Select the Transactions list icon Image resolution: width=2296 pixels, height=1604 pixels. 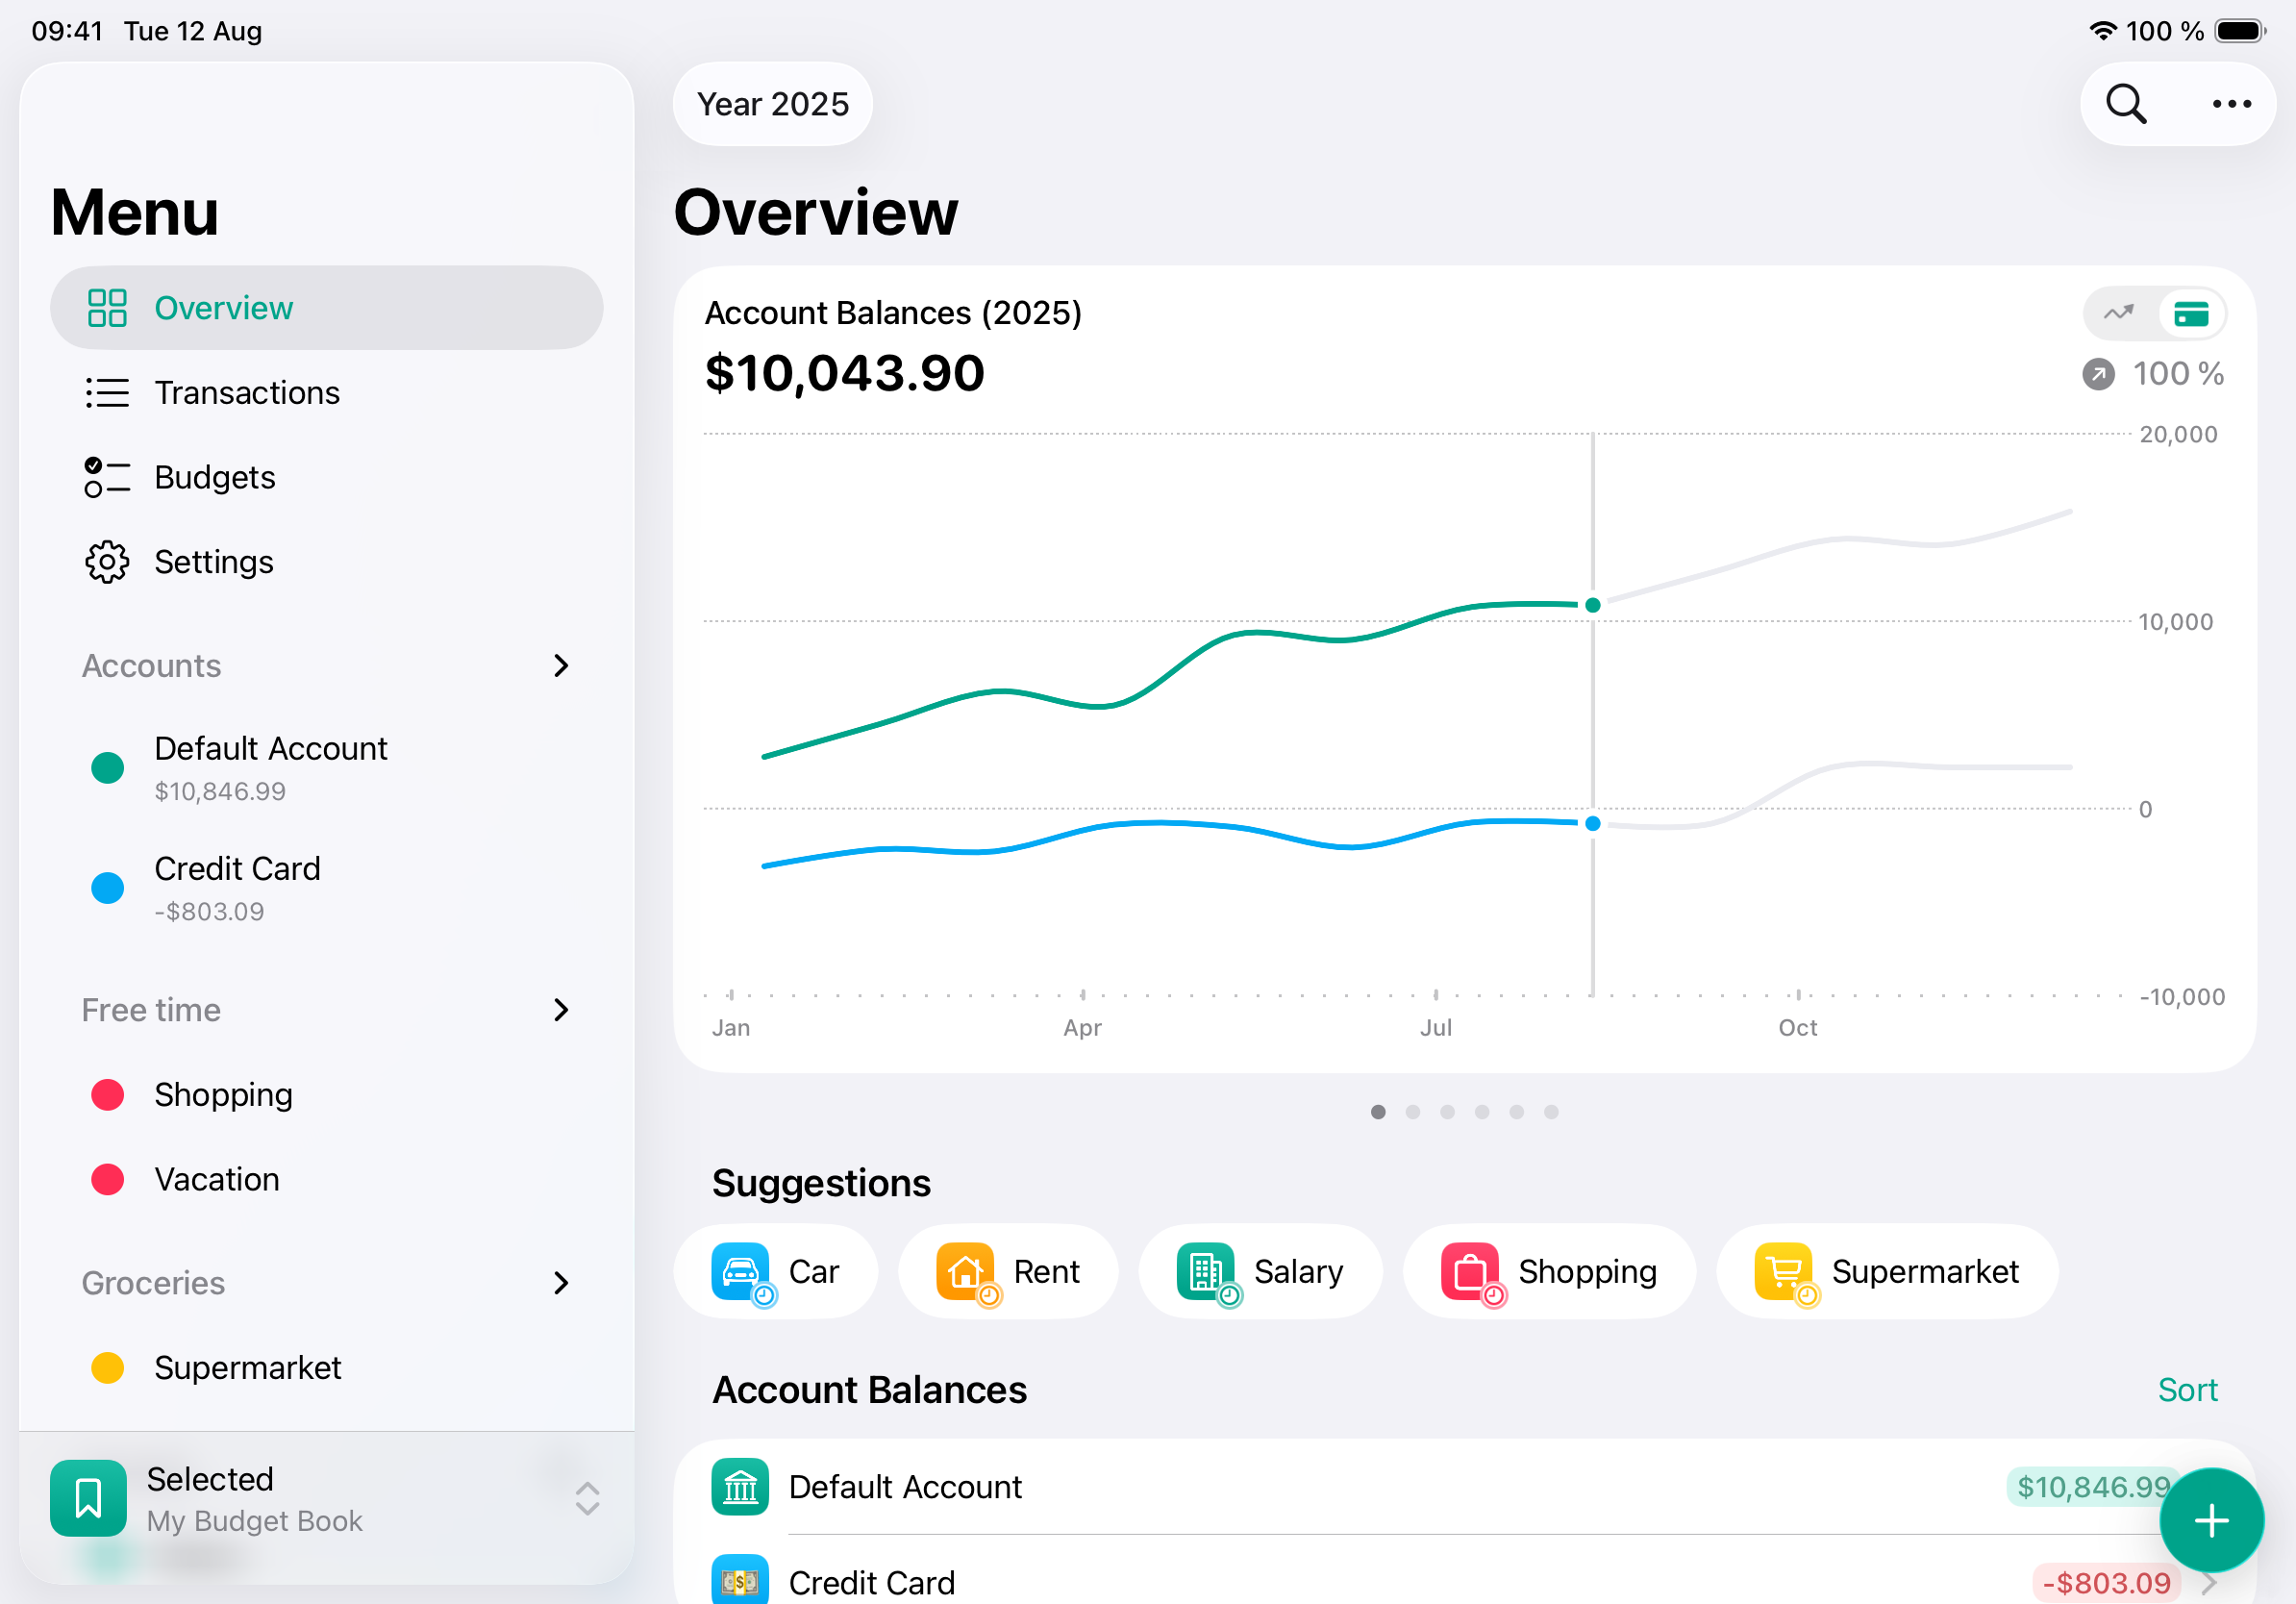106,393
